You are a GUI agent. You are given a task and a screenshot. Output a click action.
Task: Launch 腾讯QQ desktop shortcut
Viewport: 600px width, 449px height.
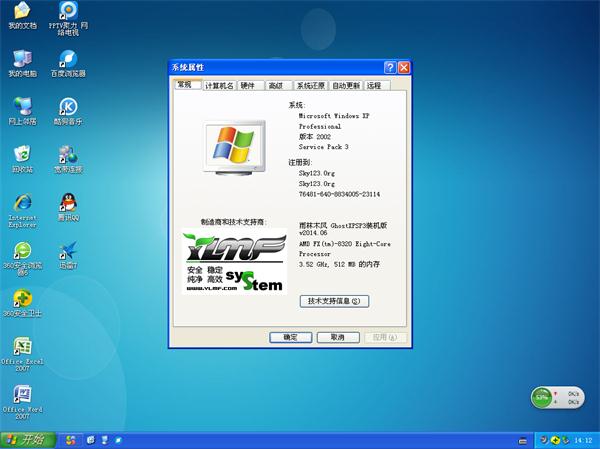point(68,202)
